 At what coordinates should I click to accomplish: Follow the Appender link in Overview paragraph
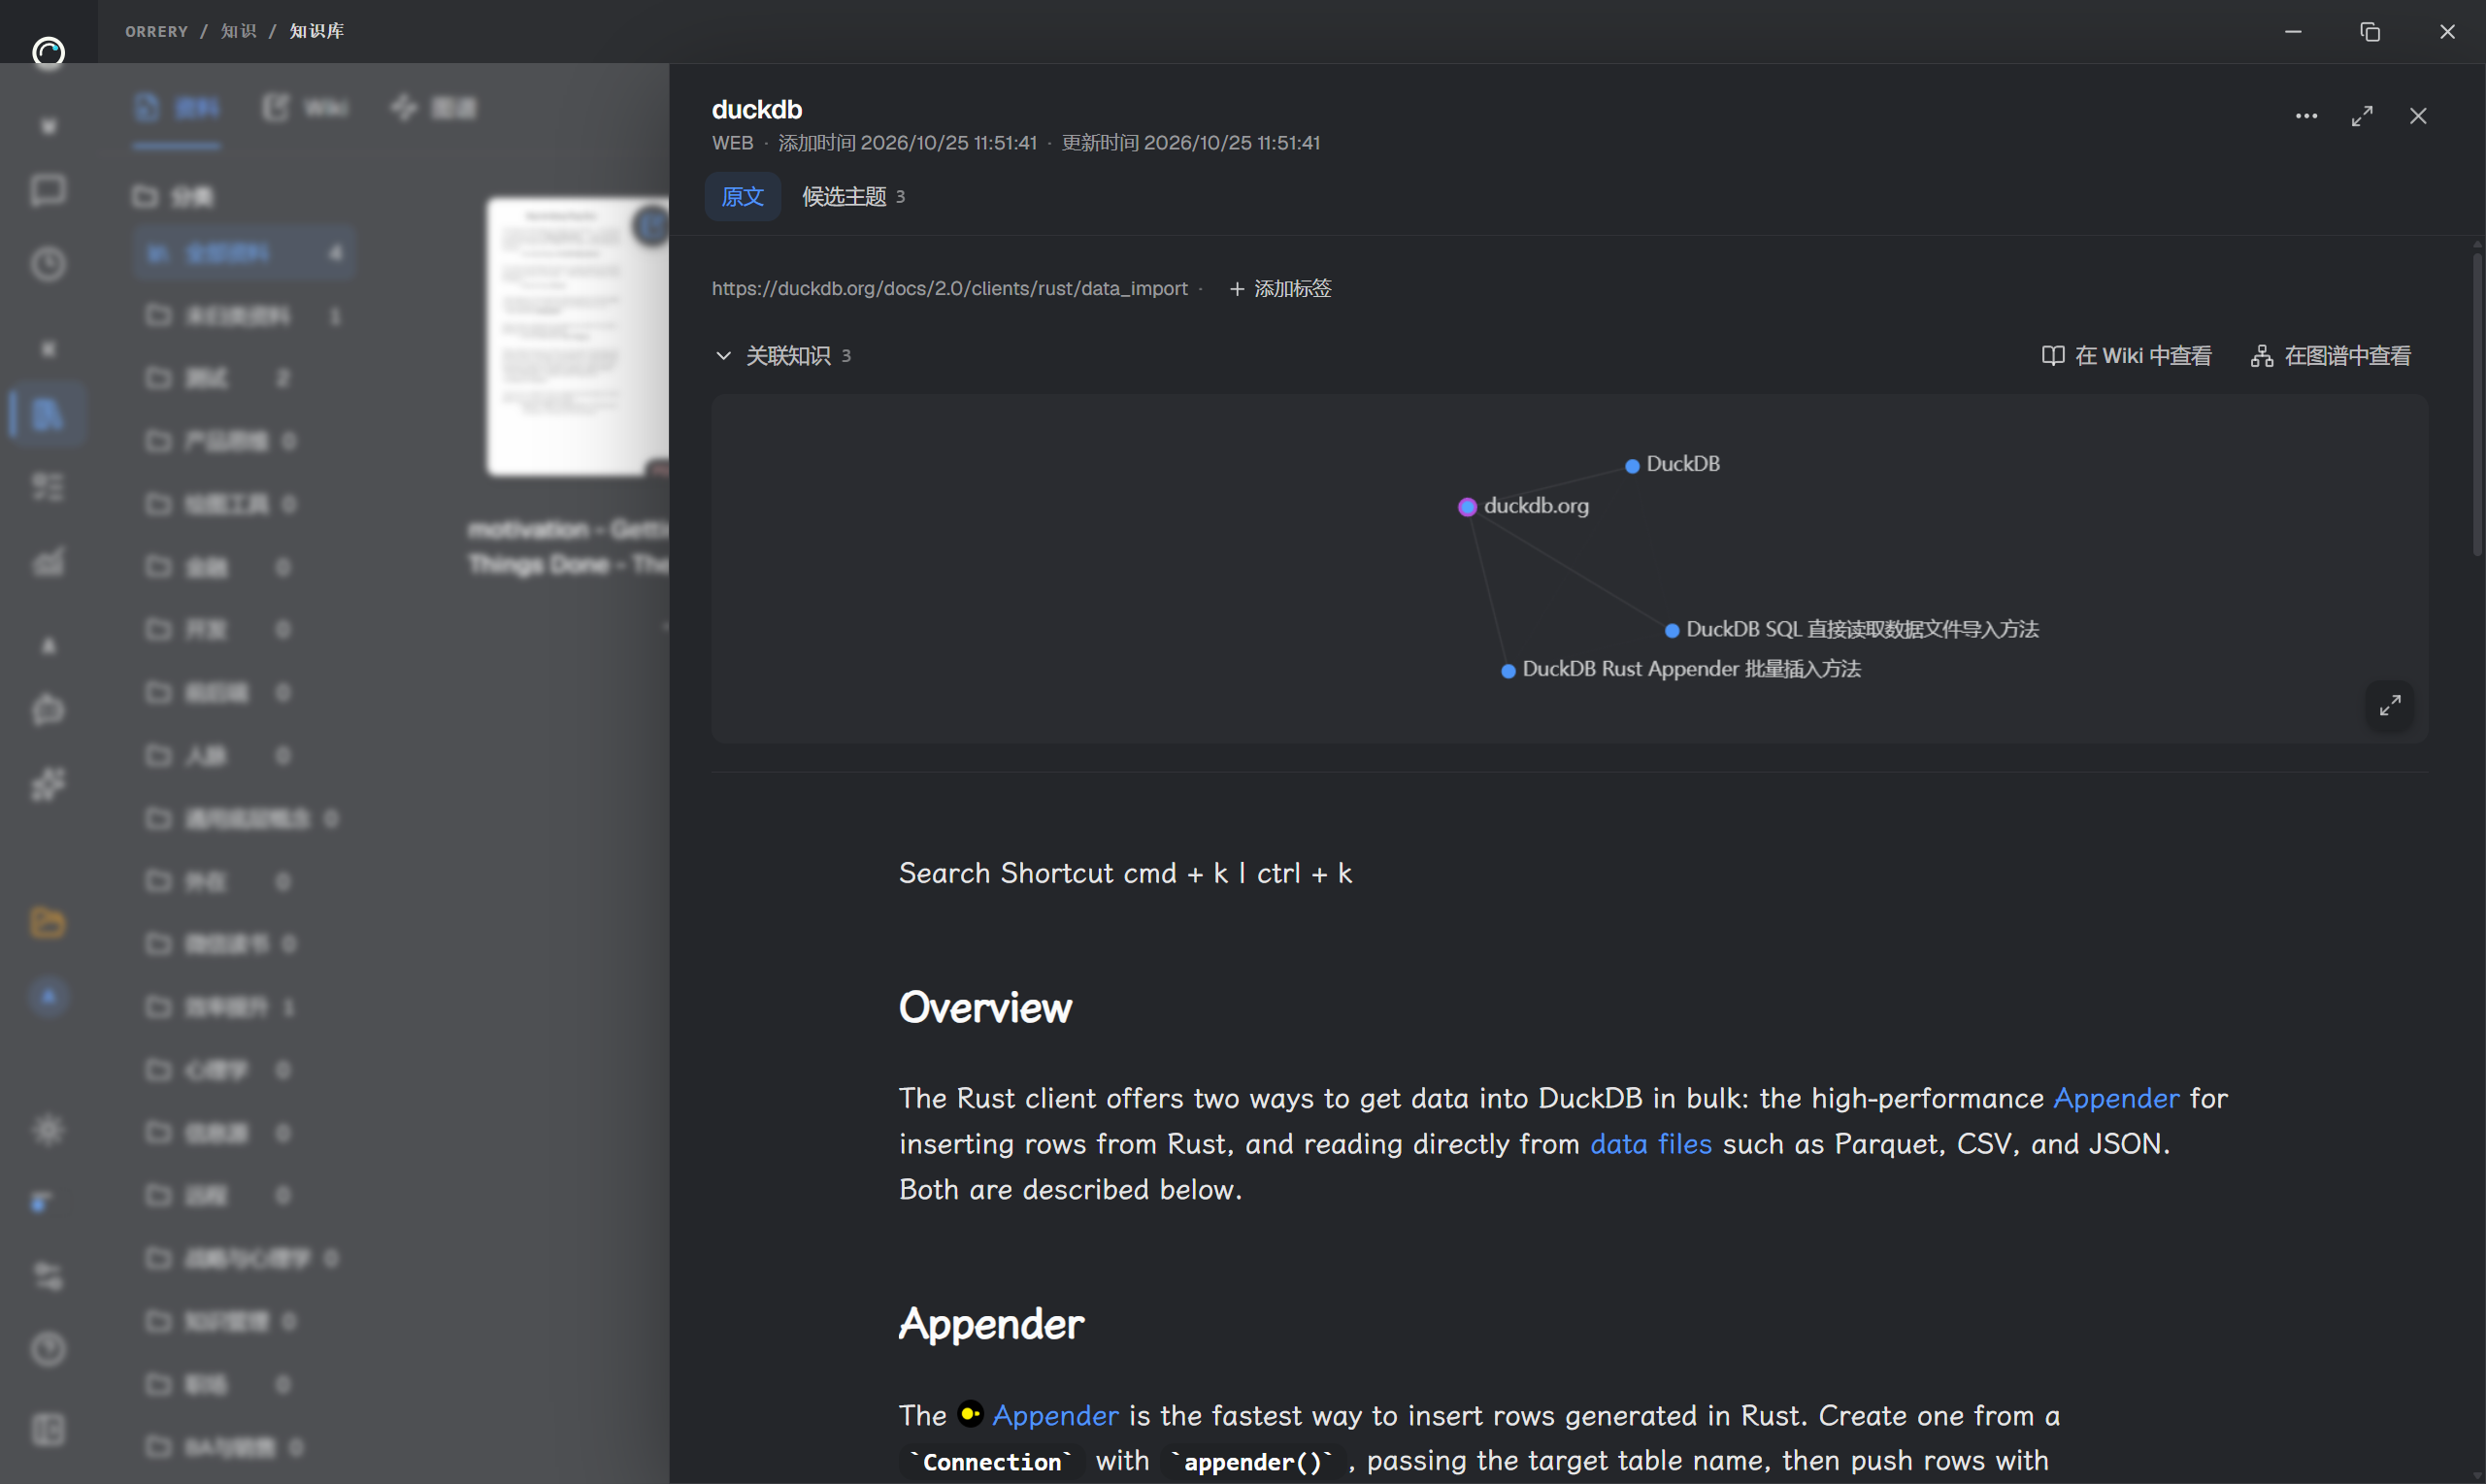click(x=2116, y=1098)
